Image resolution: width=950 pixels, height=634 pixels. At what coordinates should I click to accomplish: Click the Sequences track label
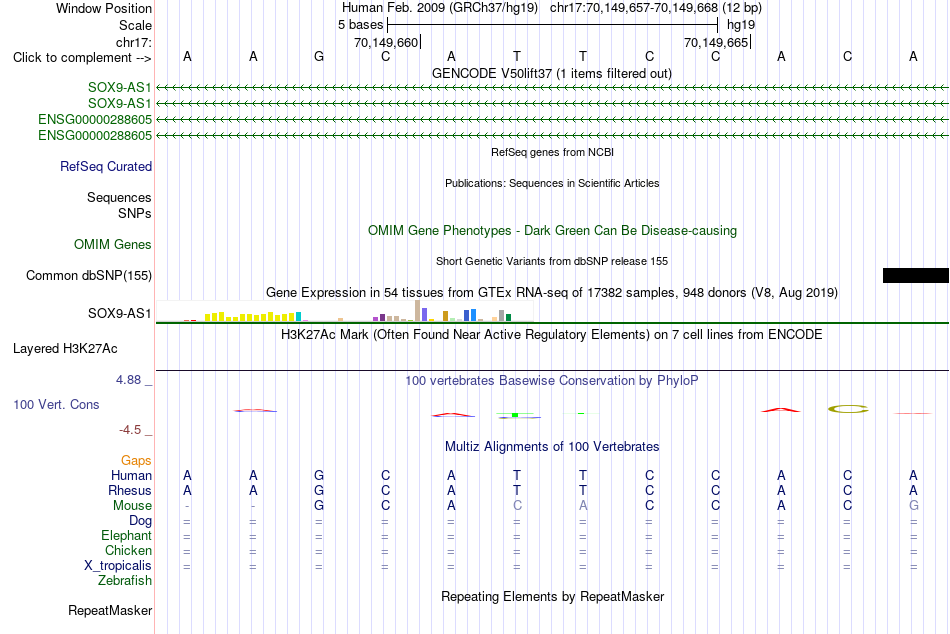(119, 198)
